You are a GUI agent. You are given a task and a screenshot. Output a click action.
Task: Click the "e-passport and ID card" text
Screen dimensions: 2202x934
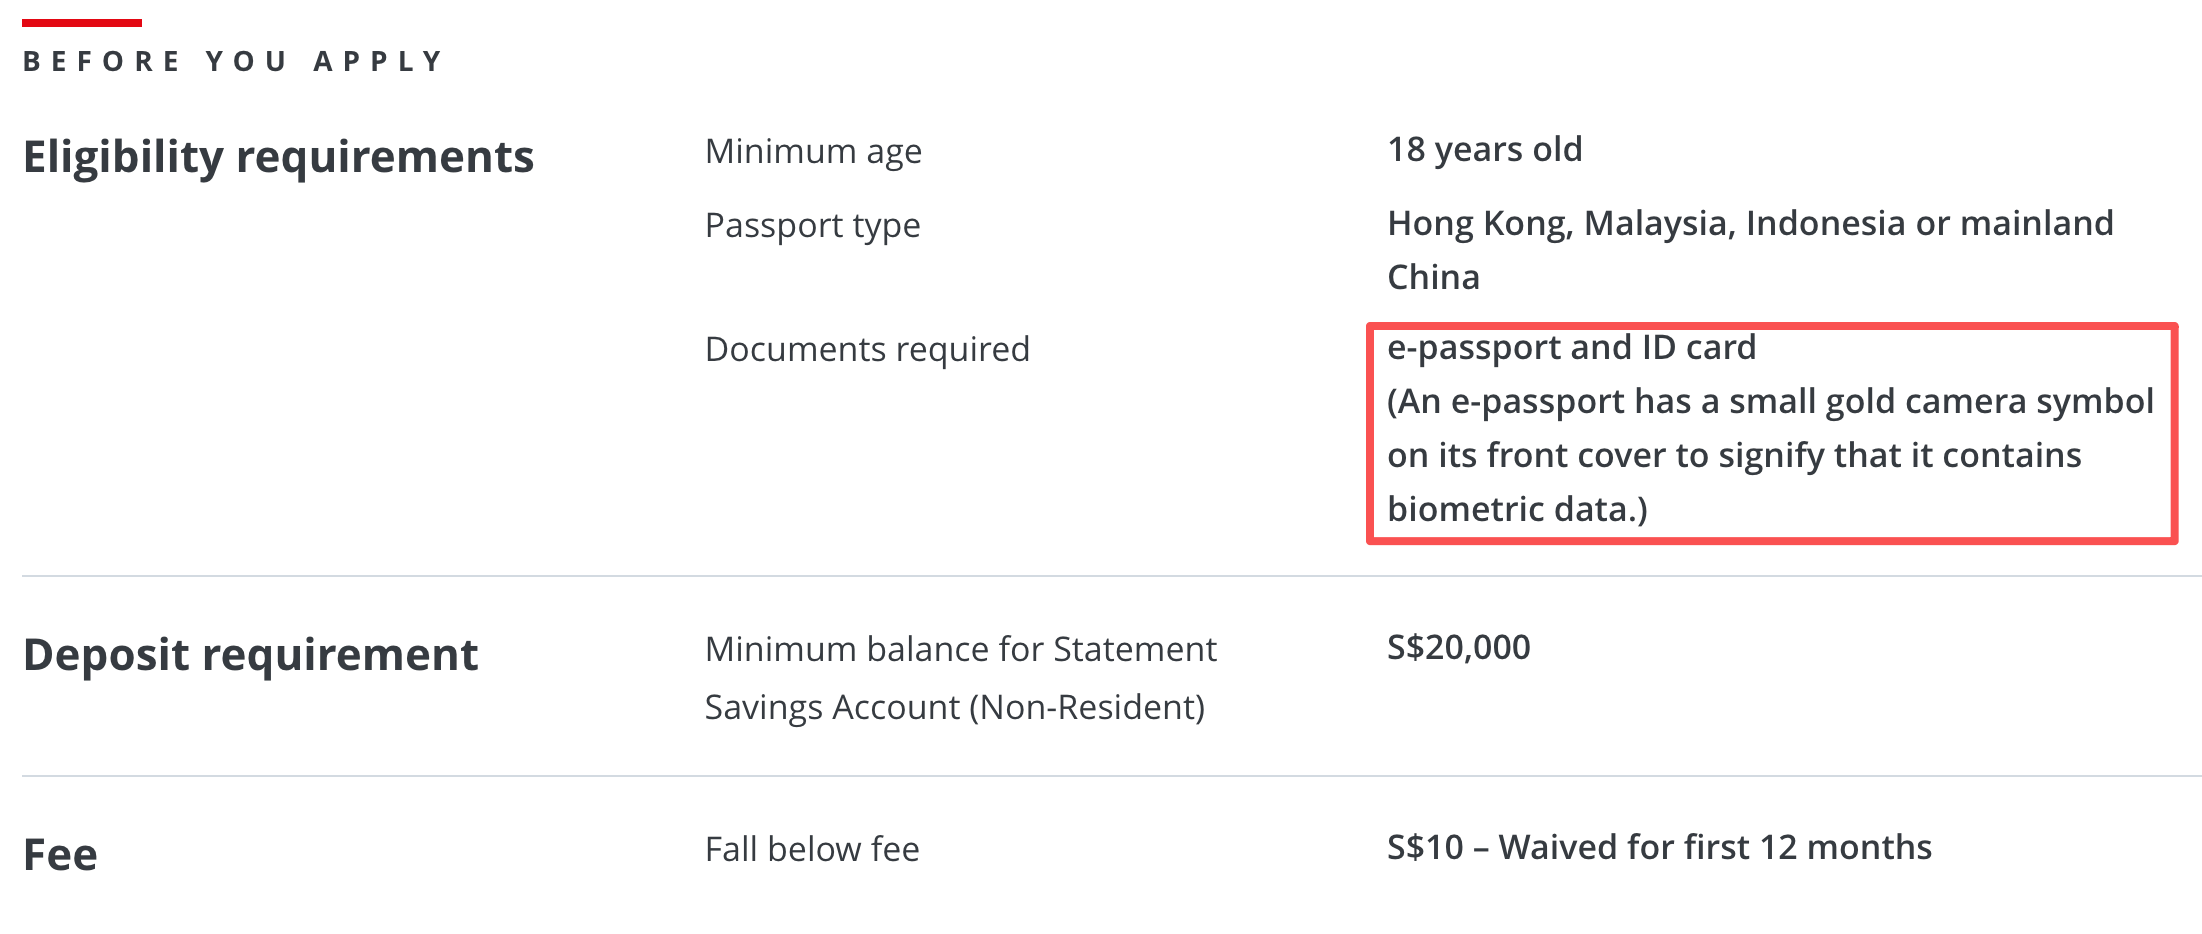1571,347
